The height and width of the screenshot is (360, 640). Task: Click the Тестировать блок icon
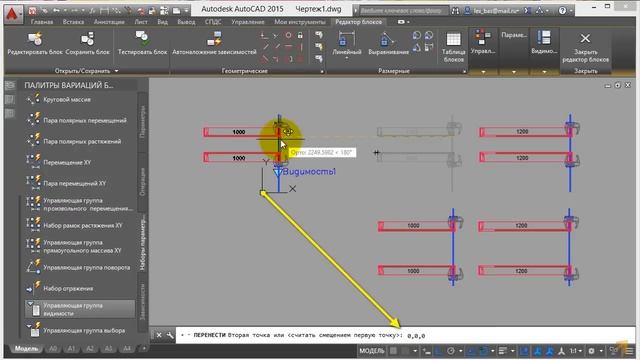click(142, 38)
